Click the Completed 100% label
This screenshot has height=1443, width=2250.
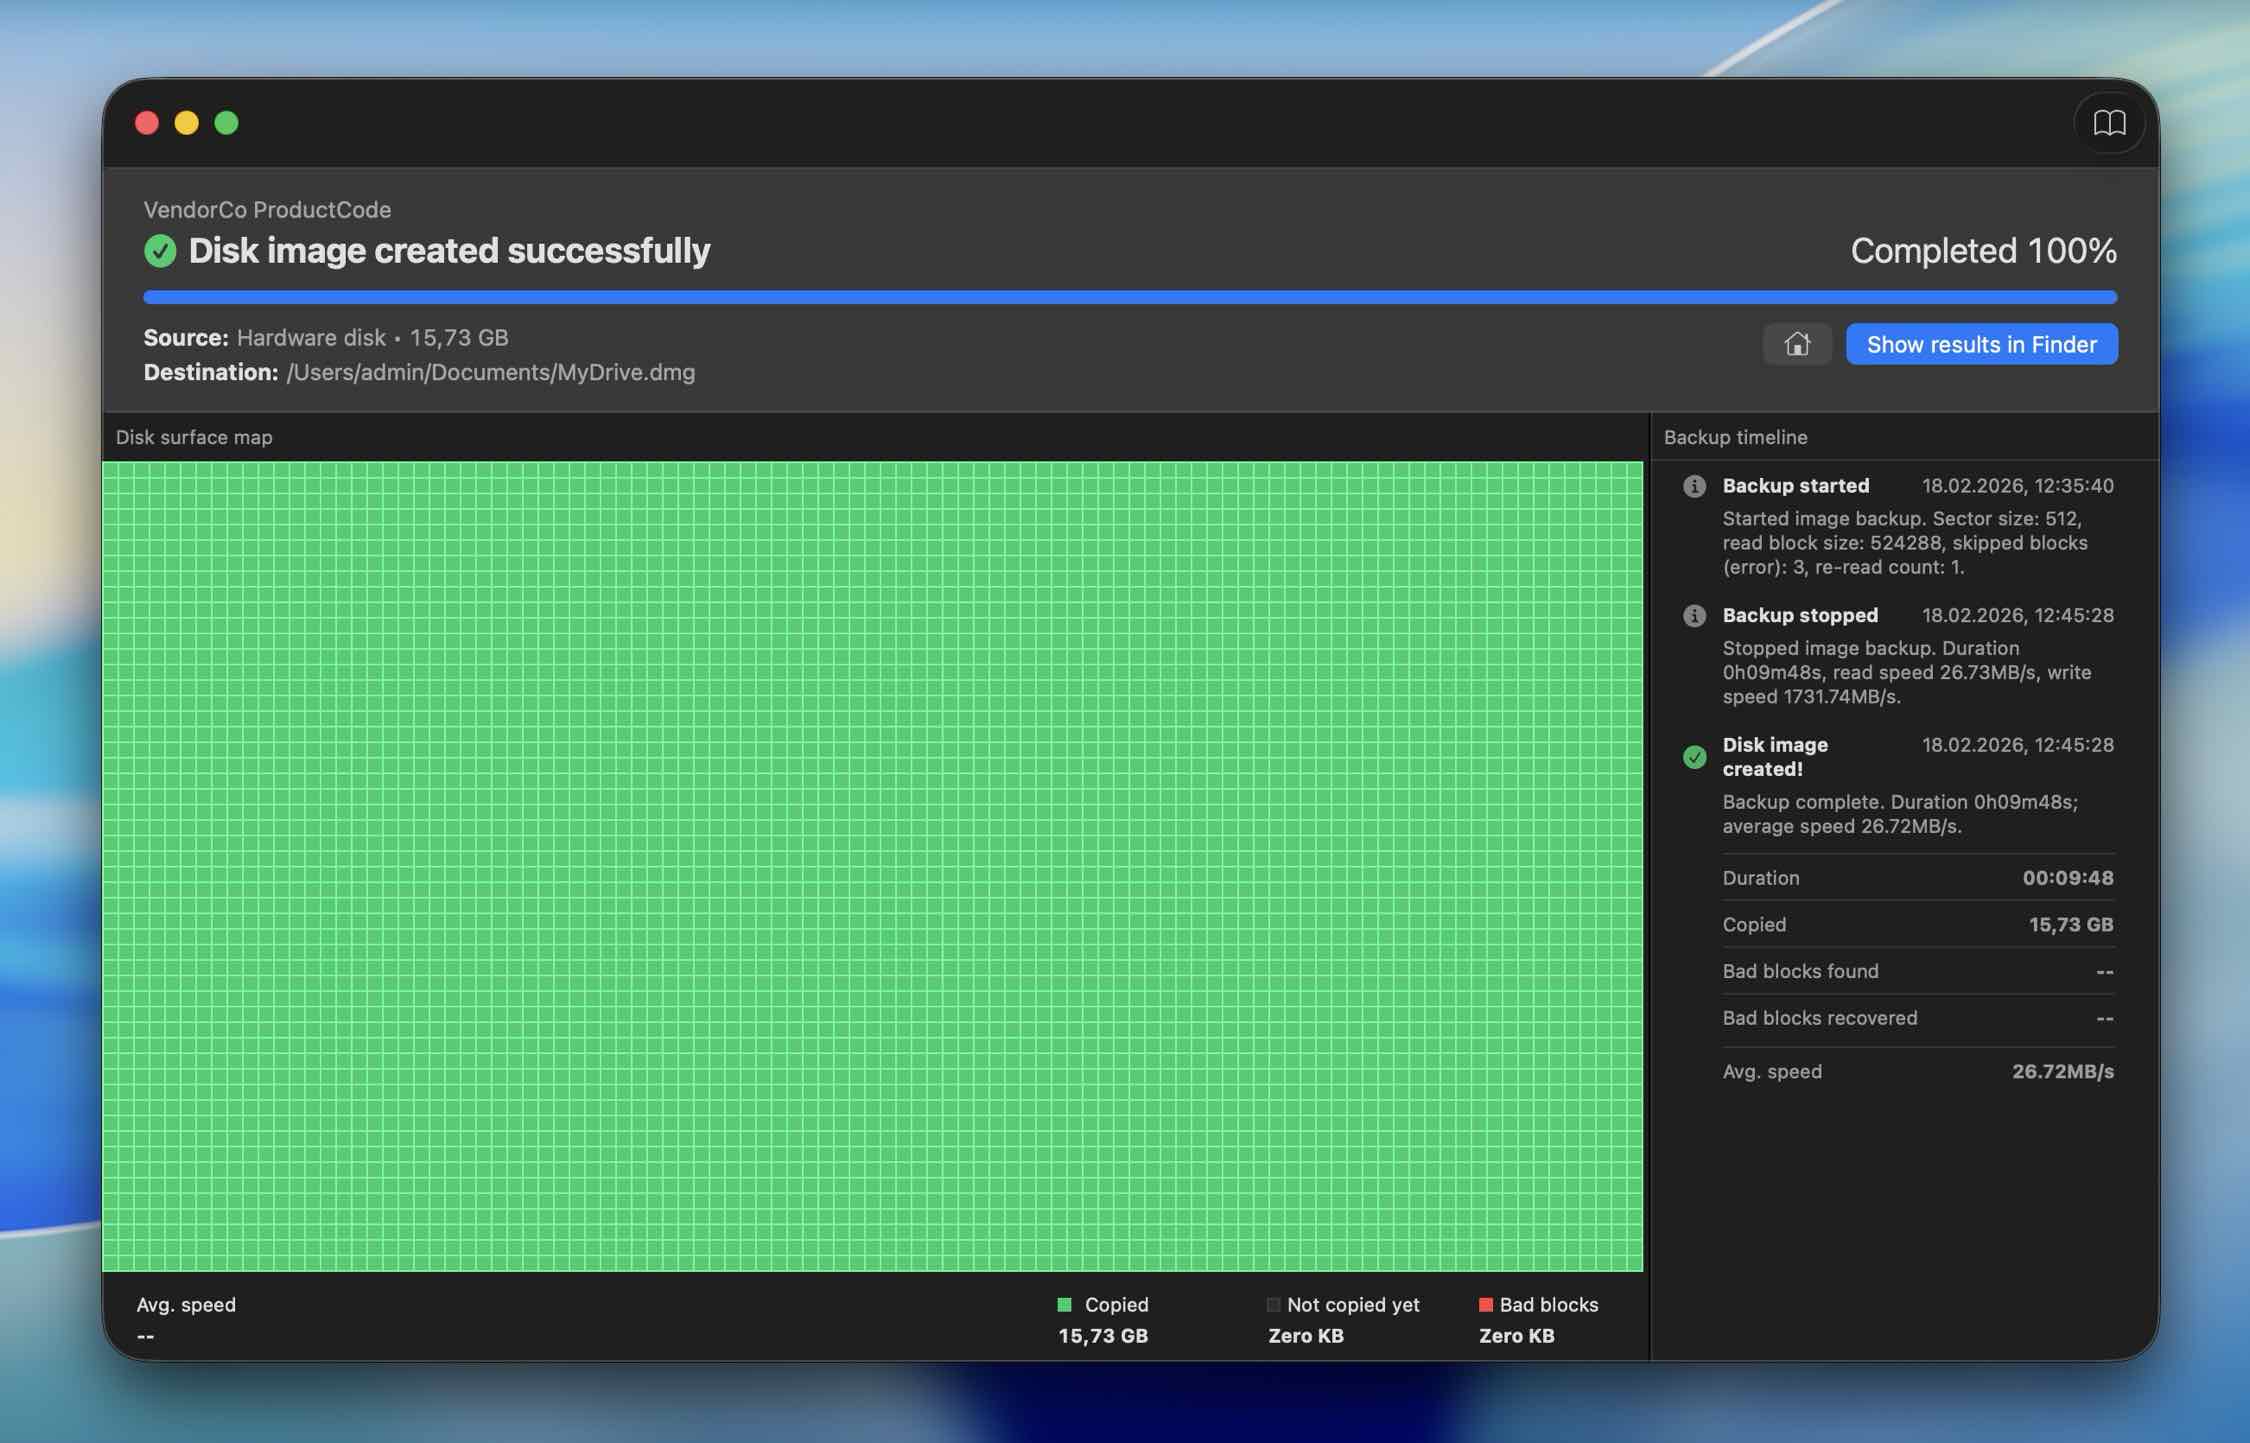click(x=1982, y=251)
